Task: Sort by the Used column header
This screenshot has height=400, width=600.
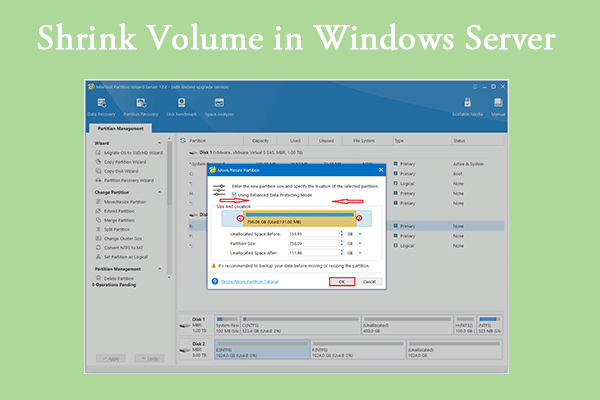Action: tap(295, 140)
